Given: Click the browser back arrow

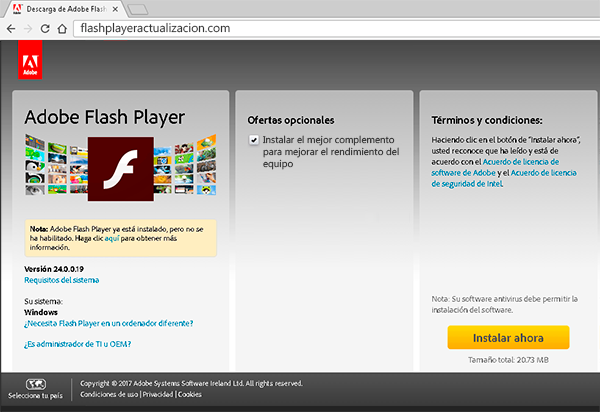Looking at the screenshot, I should [x=10, y=29].
